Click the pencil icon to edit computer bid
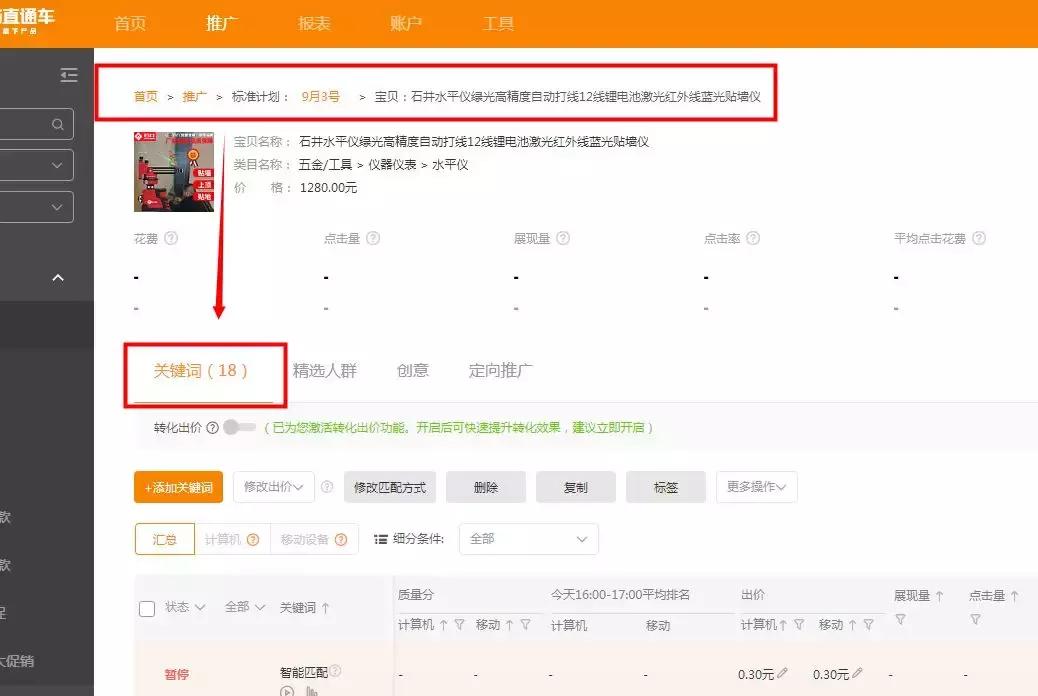 tap(784, 673)
